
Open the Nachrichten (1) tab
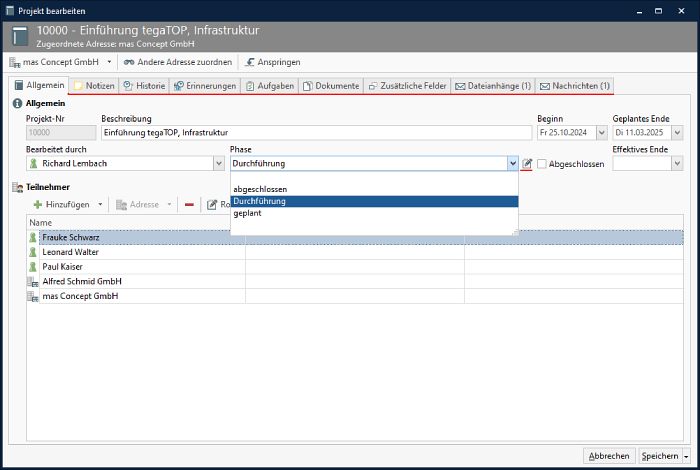(575, 86)
